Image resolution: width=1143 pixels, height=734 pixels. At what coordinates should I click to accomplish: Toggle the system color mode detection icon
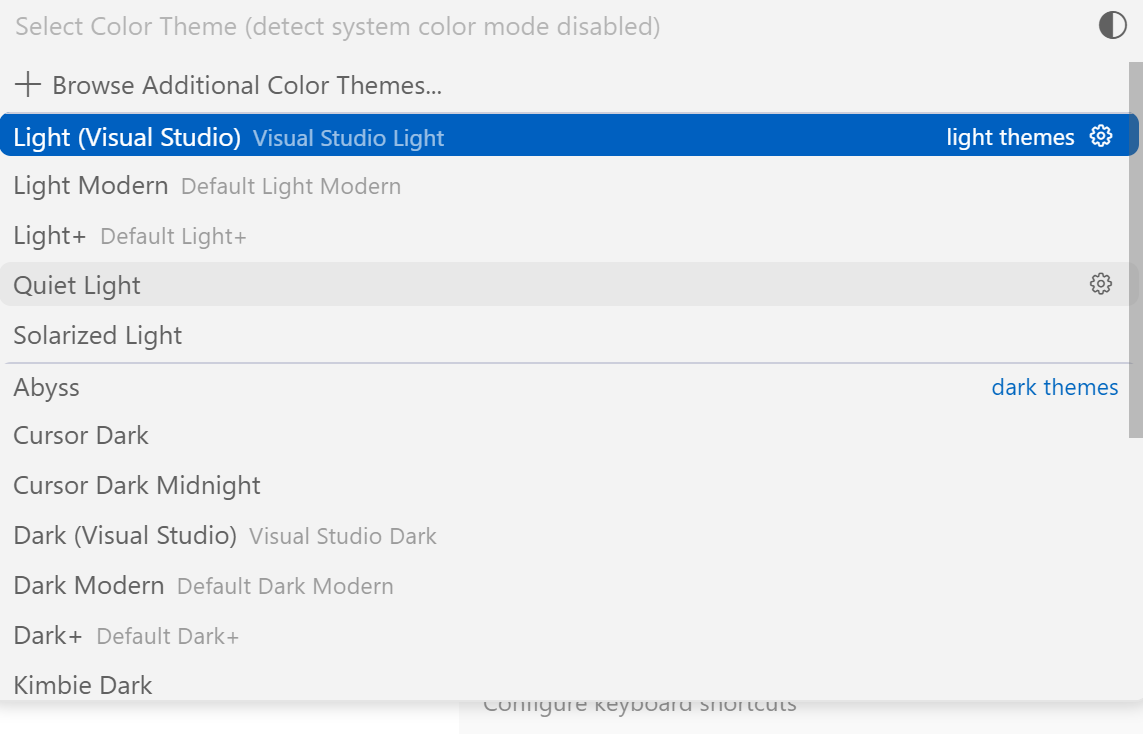[1112, 26]
